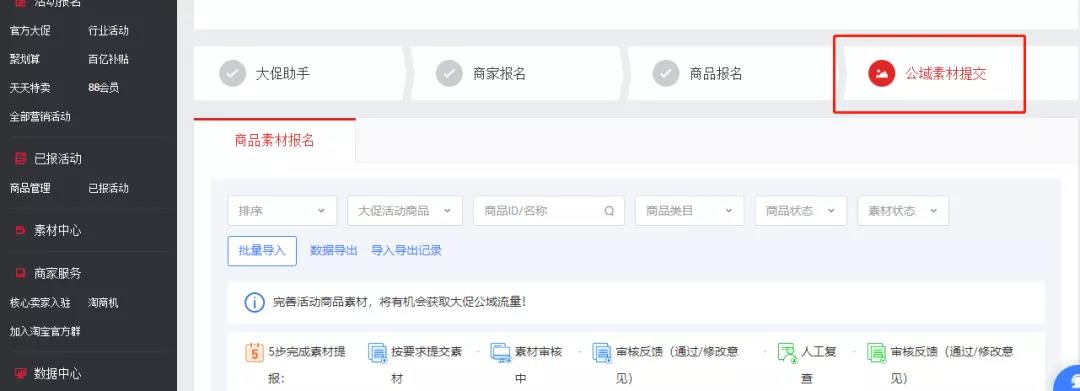Image resolution: width=1080 pixels, height=391 pixels.
Task: Click the 数据中心 sidebar heading
Action: tap(58, 374)
